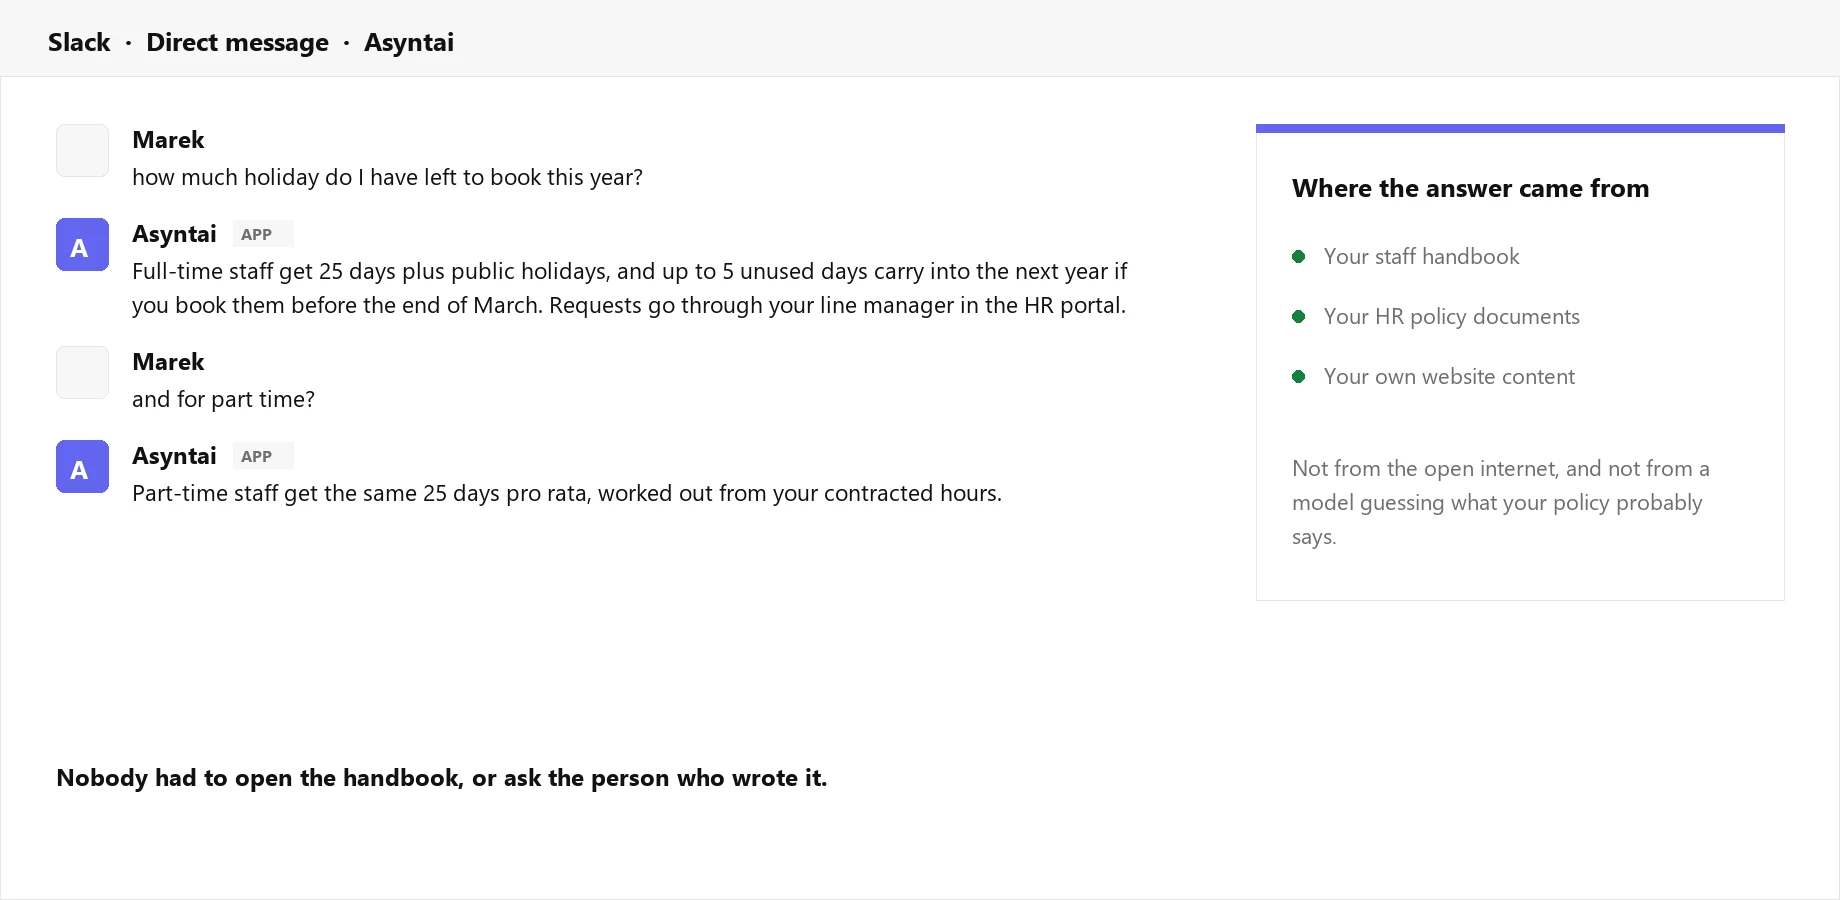The width and height of the screenshot is (1840, 900).
Task: Click the reply starting 'Full-time staff get 25 days'
Action: coord(630,288)
